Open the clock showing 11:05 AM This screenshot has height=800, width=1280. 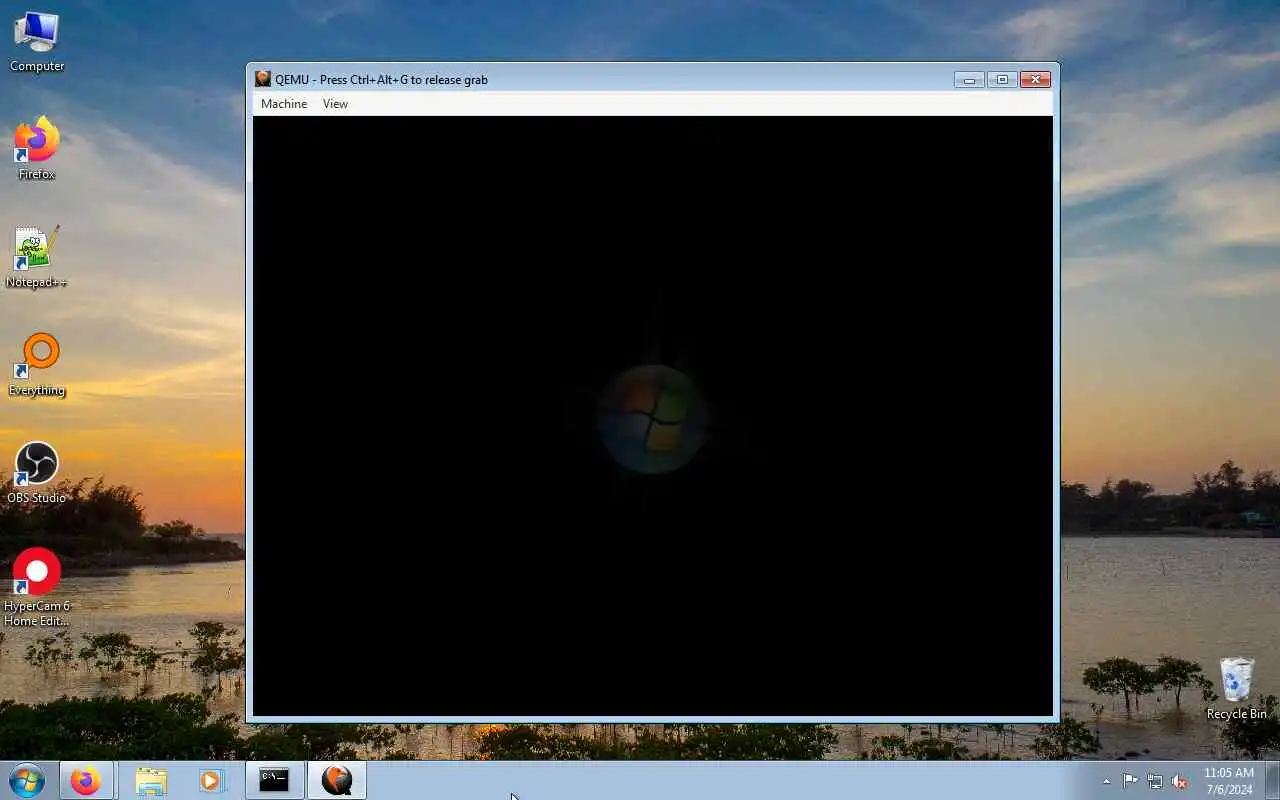(1228, 781)
